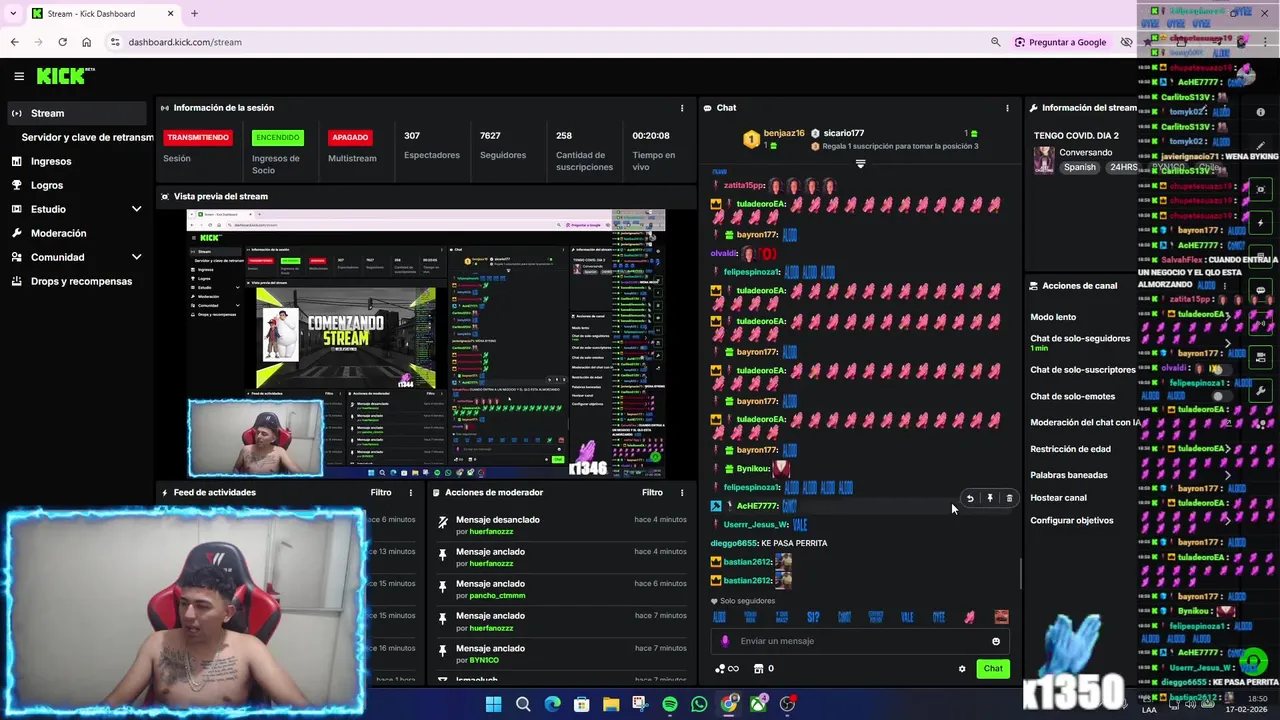Pin AcHE7777's hovered chat message
Screen dimensions: 1280x720
(x=990, y=498)
